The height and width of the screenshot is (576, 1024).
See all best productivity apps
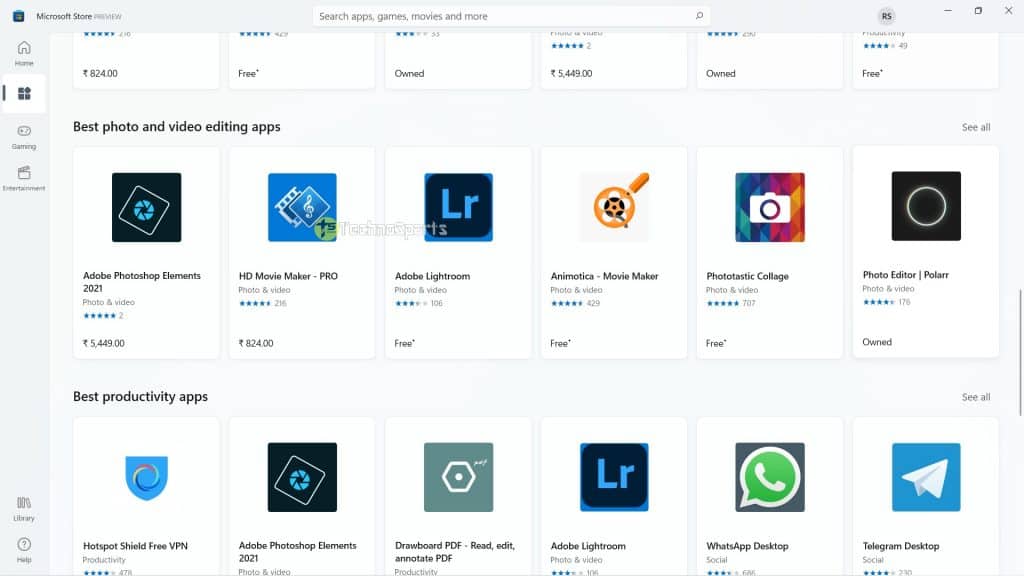click(976, 397)
